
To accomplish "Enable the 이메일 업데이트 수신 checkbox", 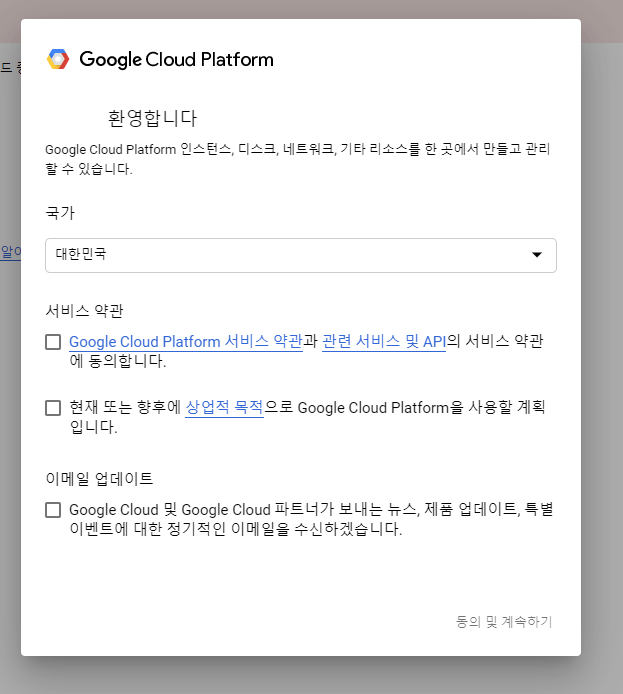I will 53,509.
